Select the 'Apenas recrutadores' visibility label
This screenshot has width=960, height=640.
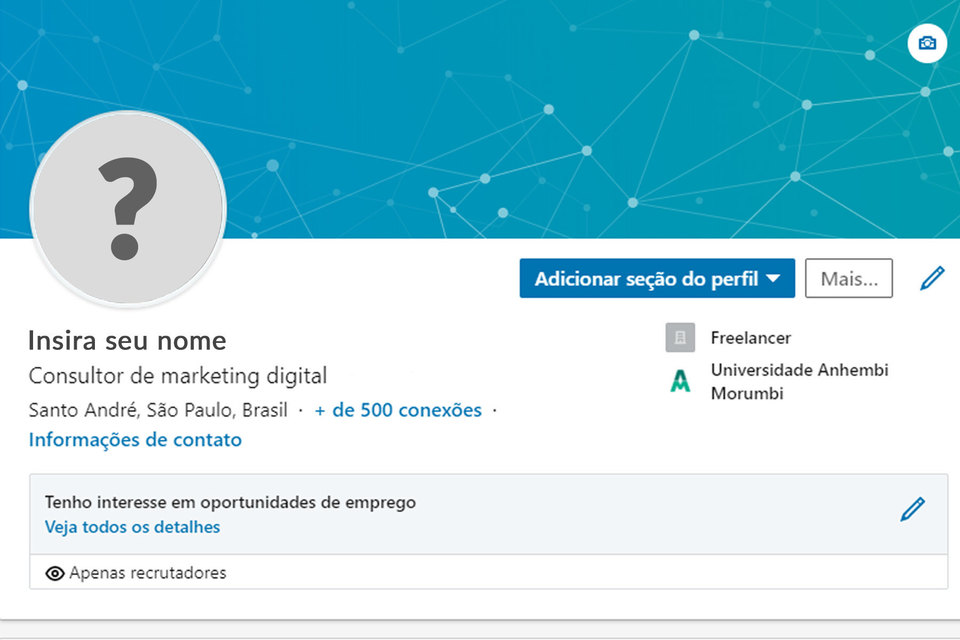(147, 573)
